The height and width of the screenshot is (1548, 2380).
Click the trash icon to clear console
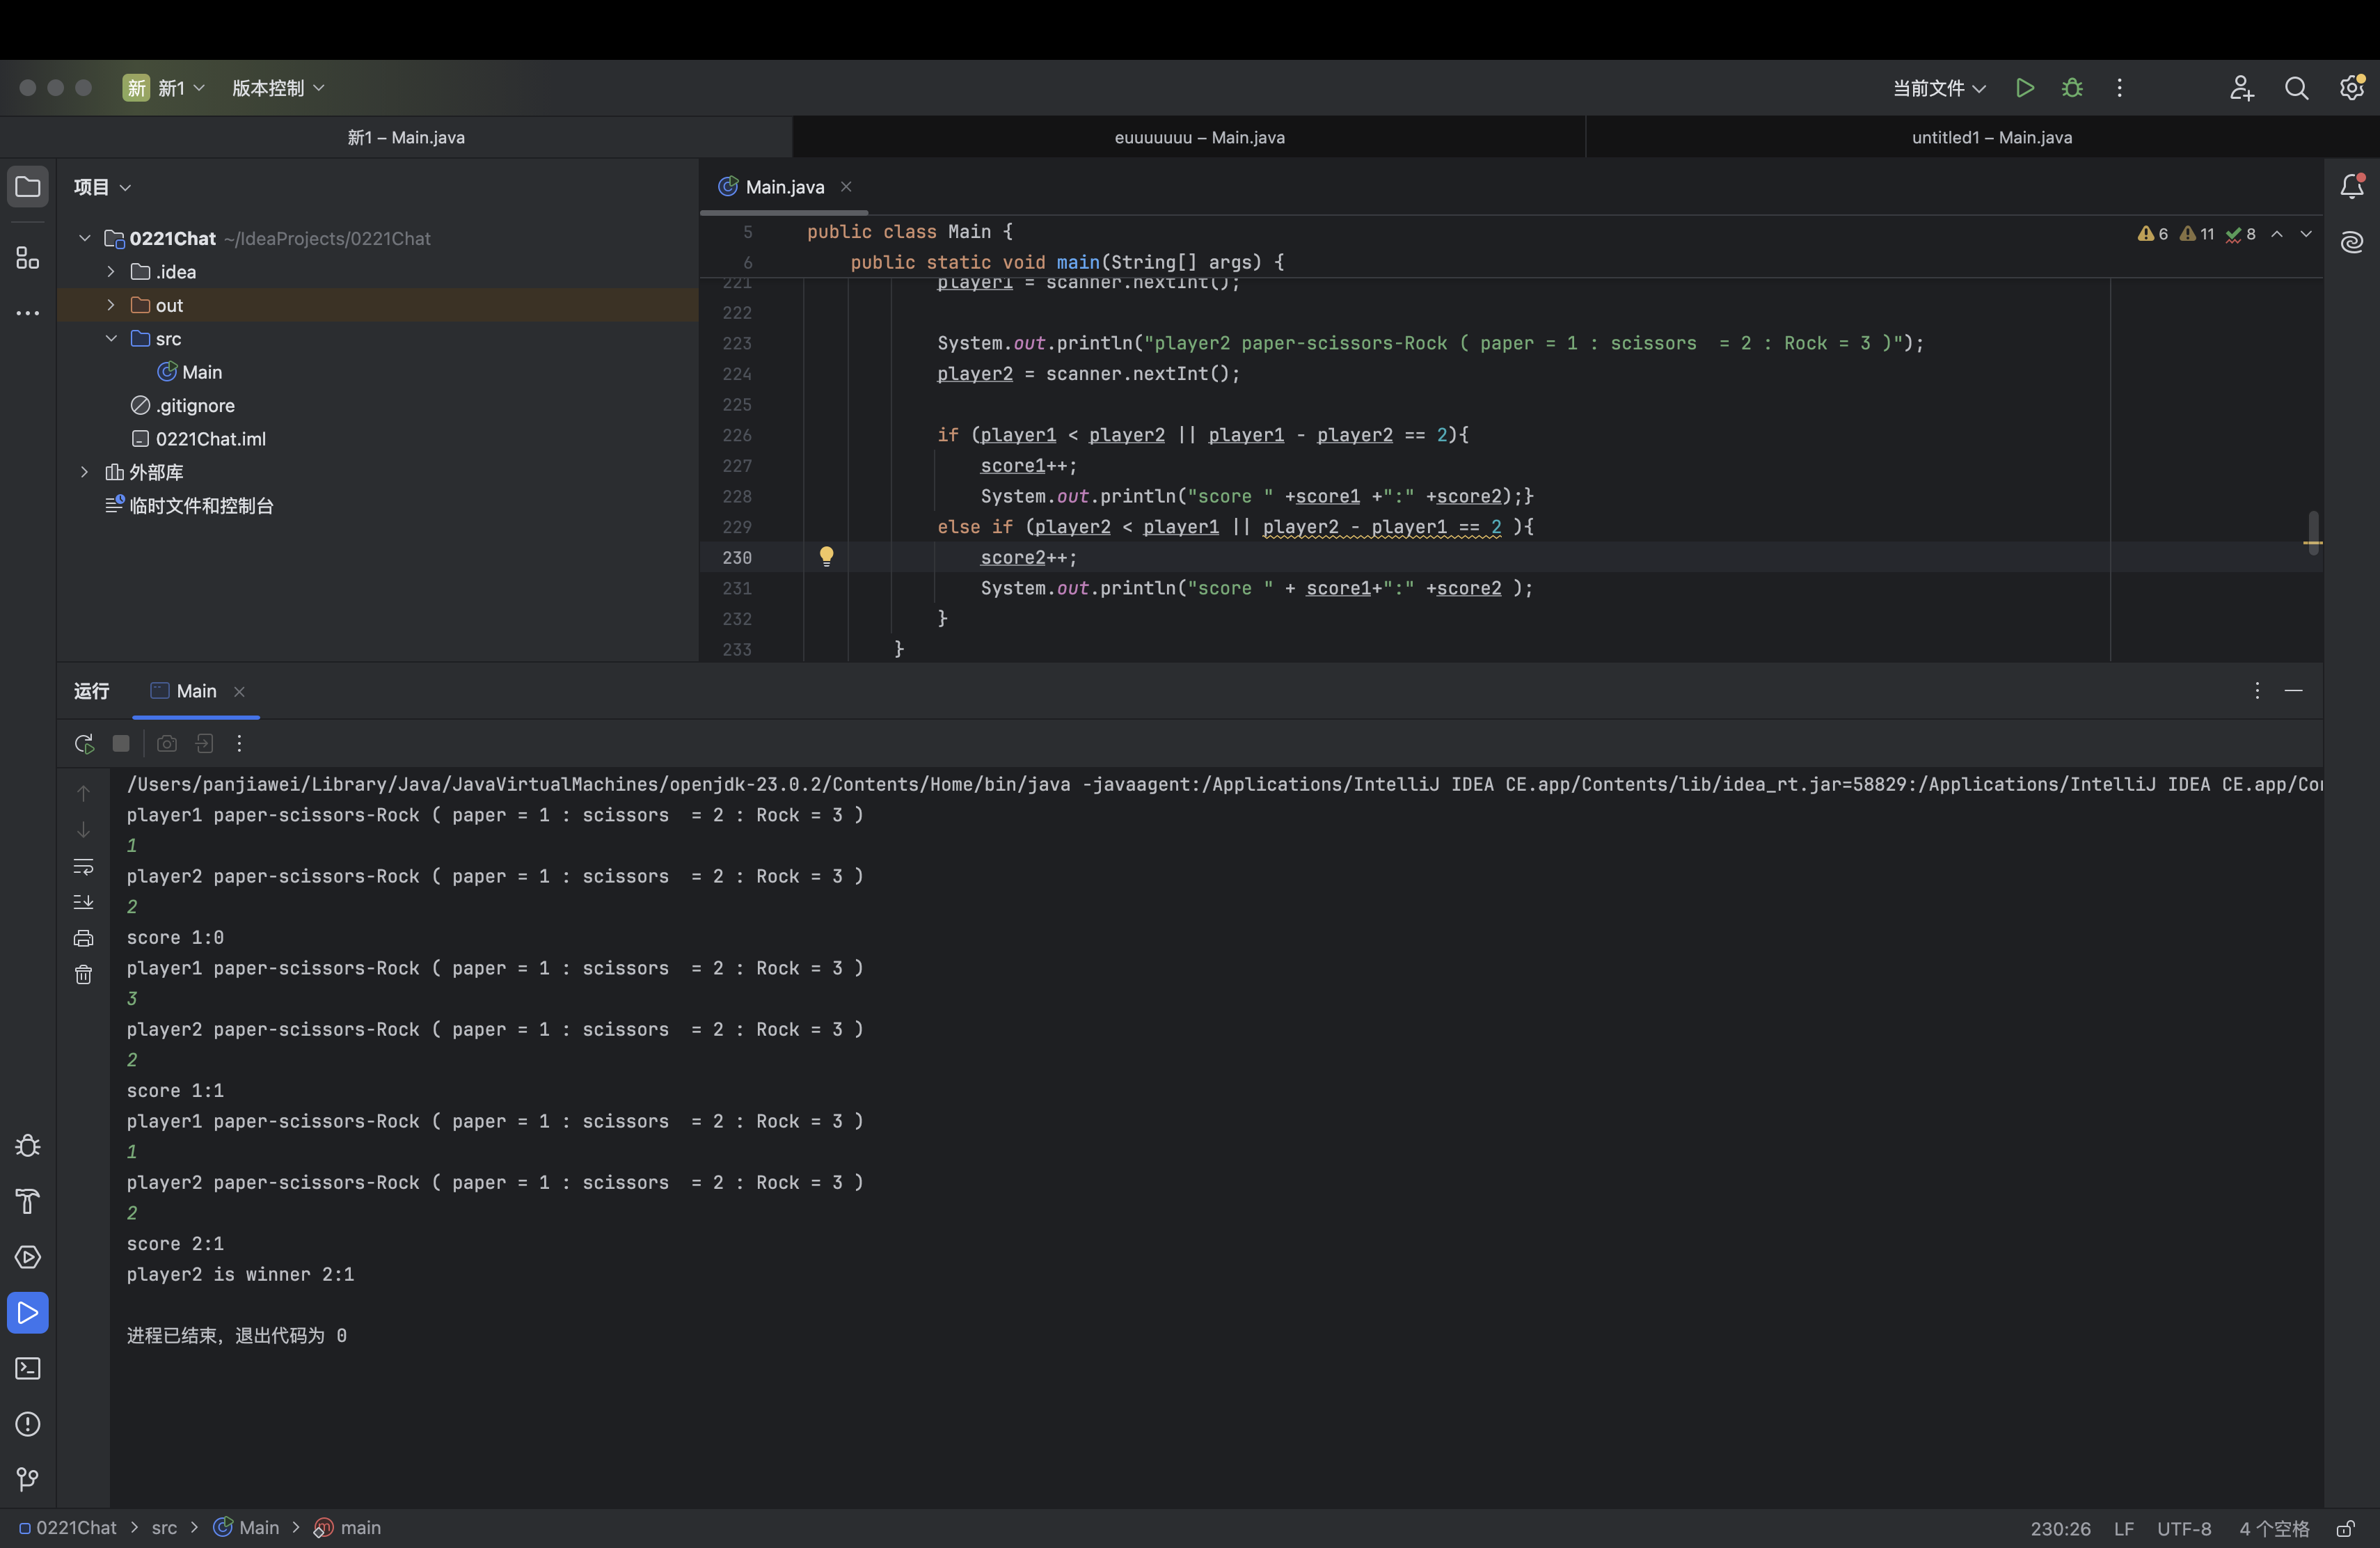pyautogui.click(x=84, y=975)
